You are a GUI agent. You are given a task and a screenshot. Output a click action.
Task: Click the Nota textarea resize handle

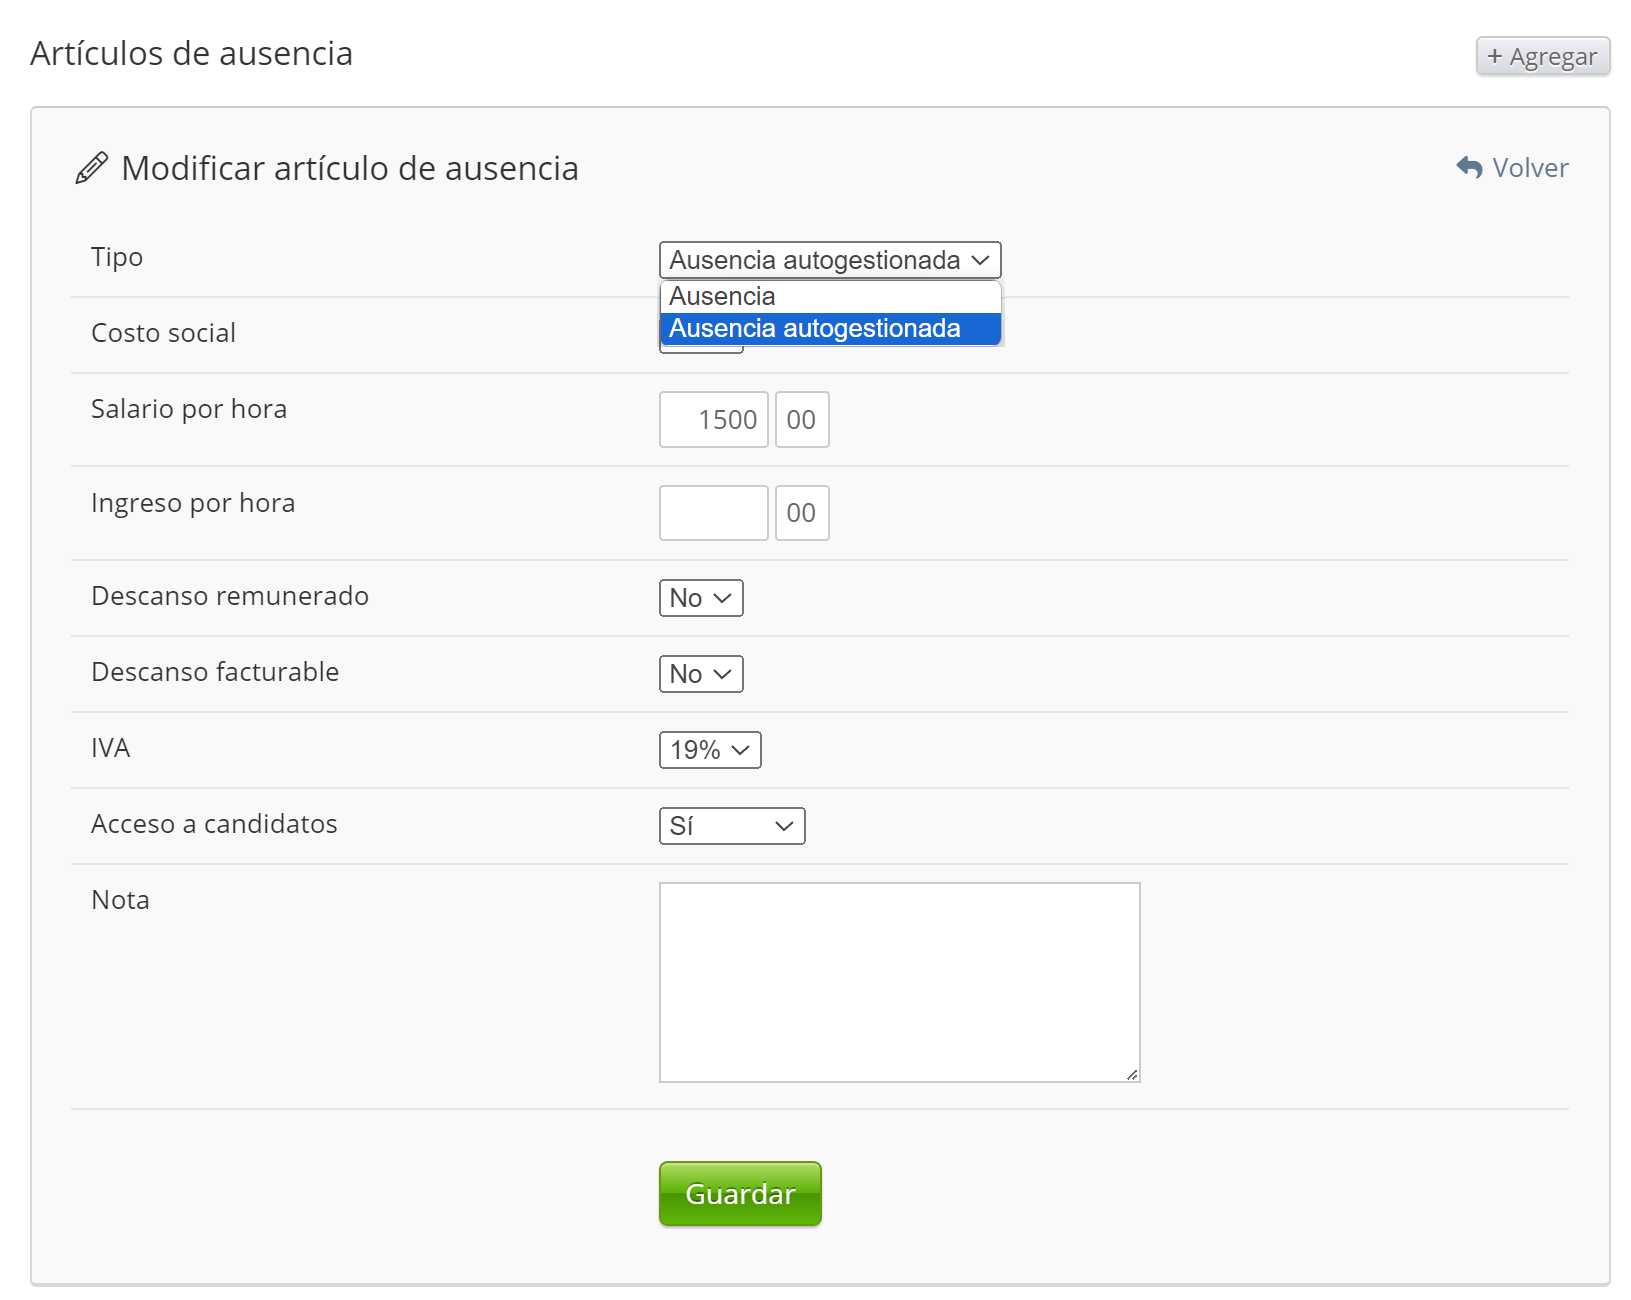tap(1131, 1074)
